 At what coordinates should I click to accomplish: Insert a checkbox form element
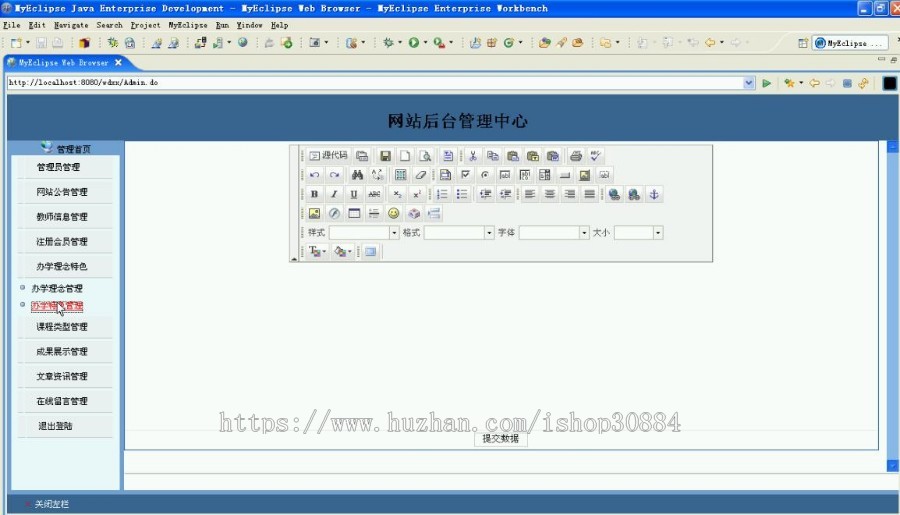point(465,175)
